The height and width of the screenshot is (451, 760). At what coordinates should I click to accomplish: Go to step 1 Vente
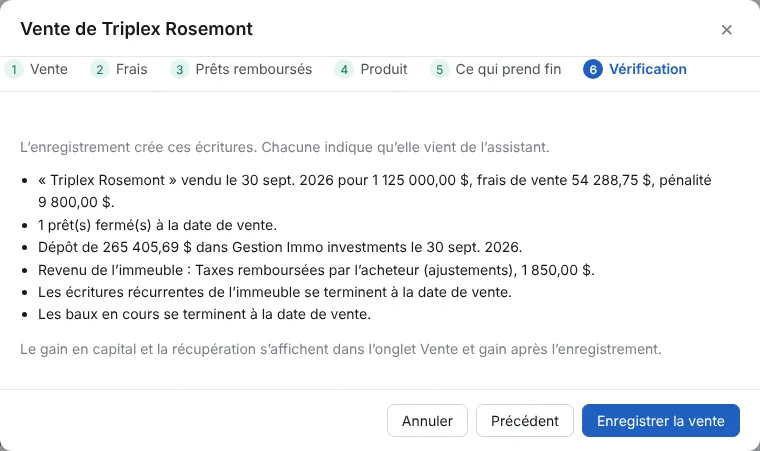[x=36, y=69]
